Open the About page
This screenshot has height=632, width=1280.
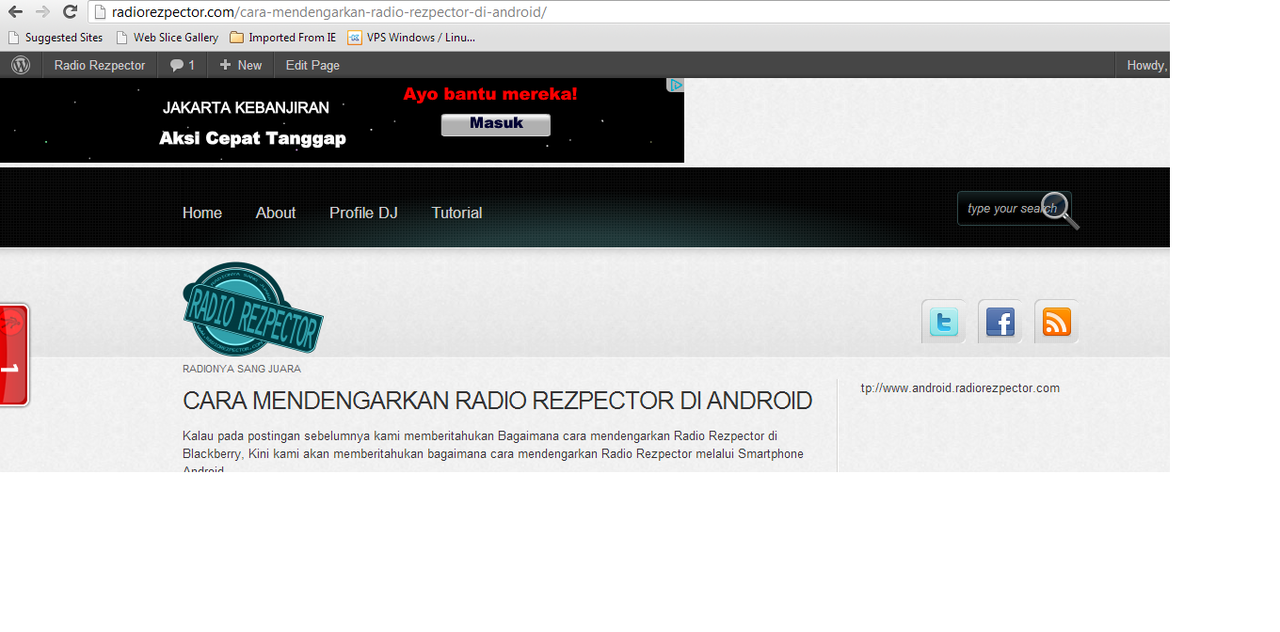click(275, 213)
